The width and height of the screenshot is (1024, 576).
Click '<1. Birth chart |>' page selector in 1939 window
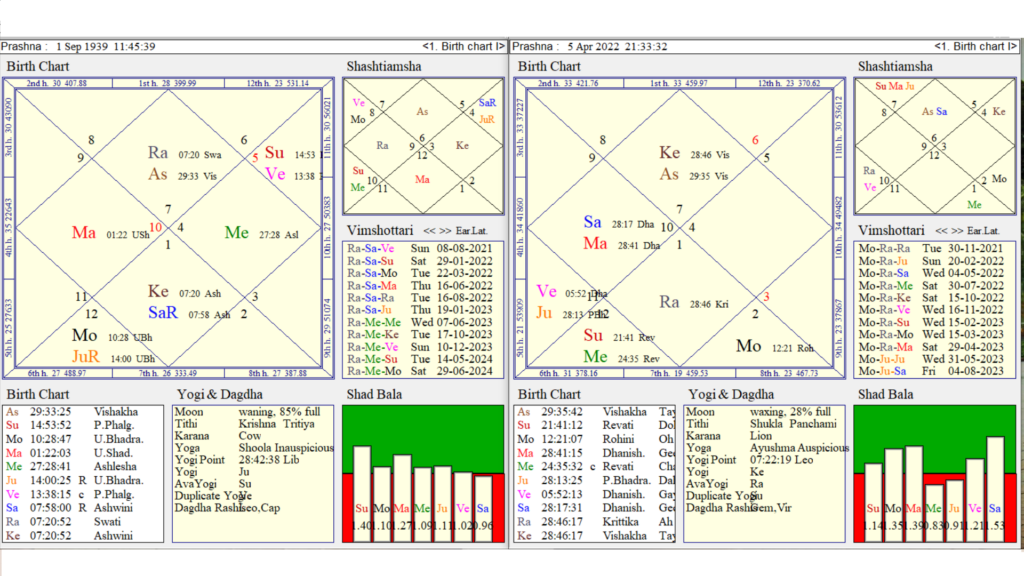[x=463, y=46]
